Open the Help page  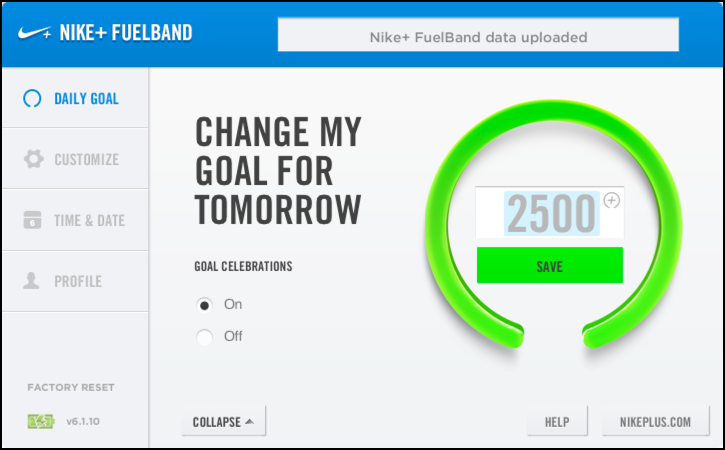tap(557, 421)
